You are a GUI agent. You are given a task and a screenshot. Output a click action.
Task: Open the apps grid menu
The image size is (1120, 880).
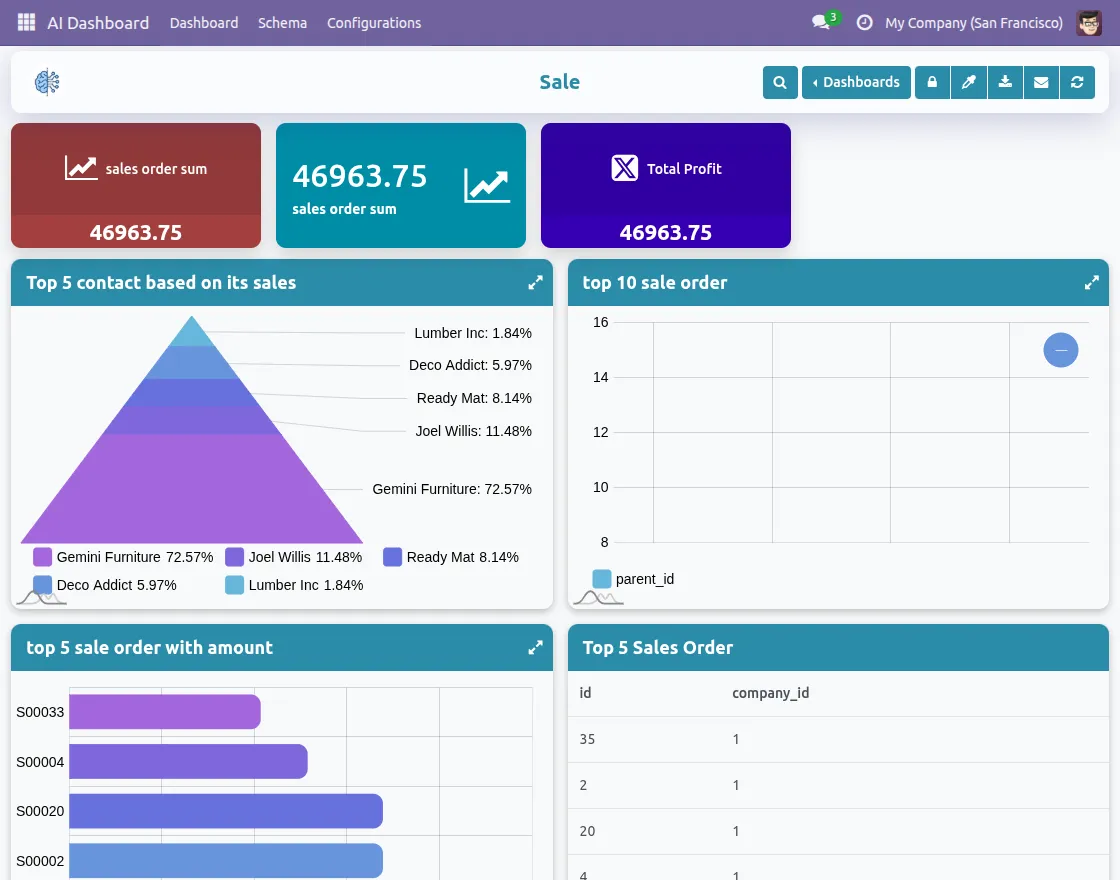26,22
